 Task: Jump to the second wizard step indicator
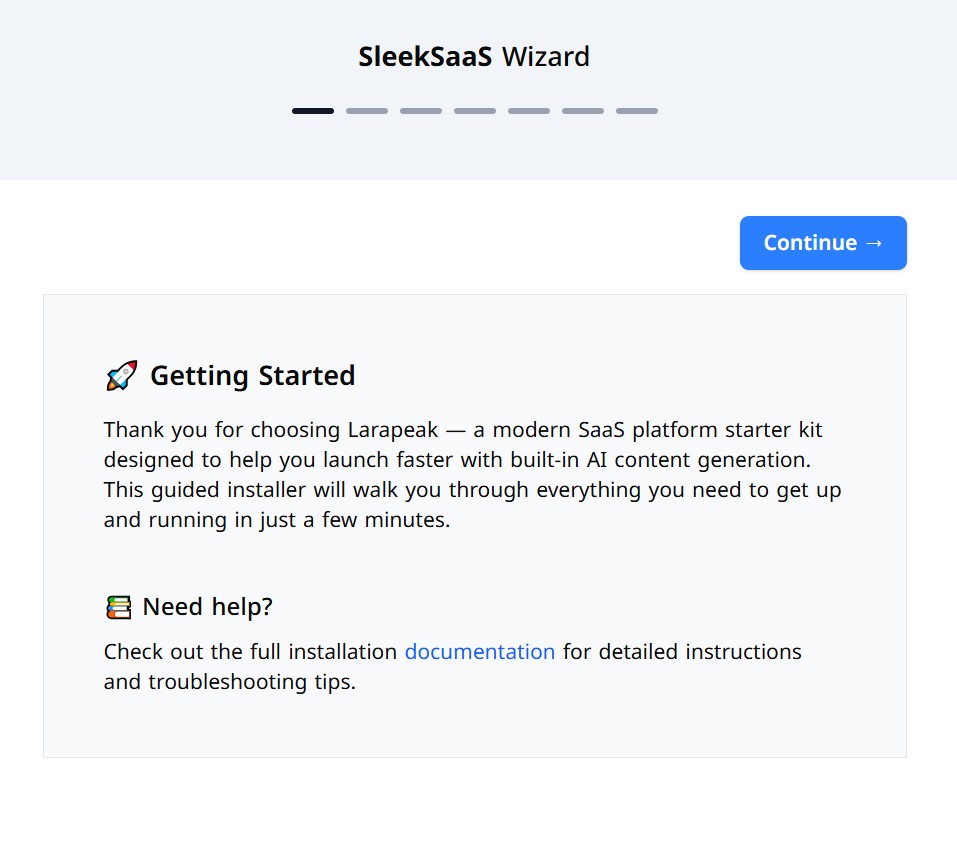(x=367, y=111)
